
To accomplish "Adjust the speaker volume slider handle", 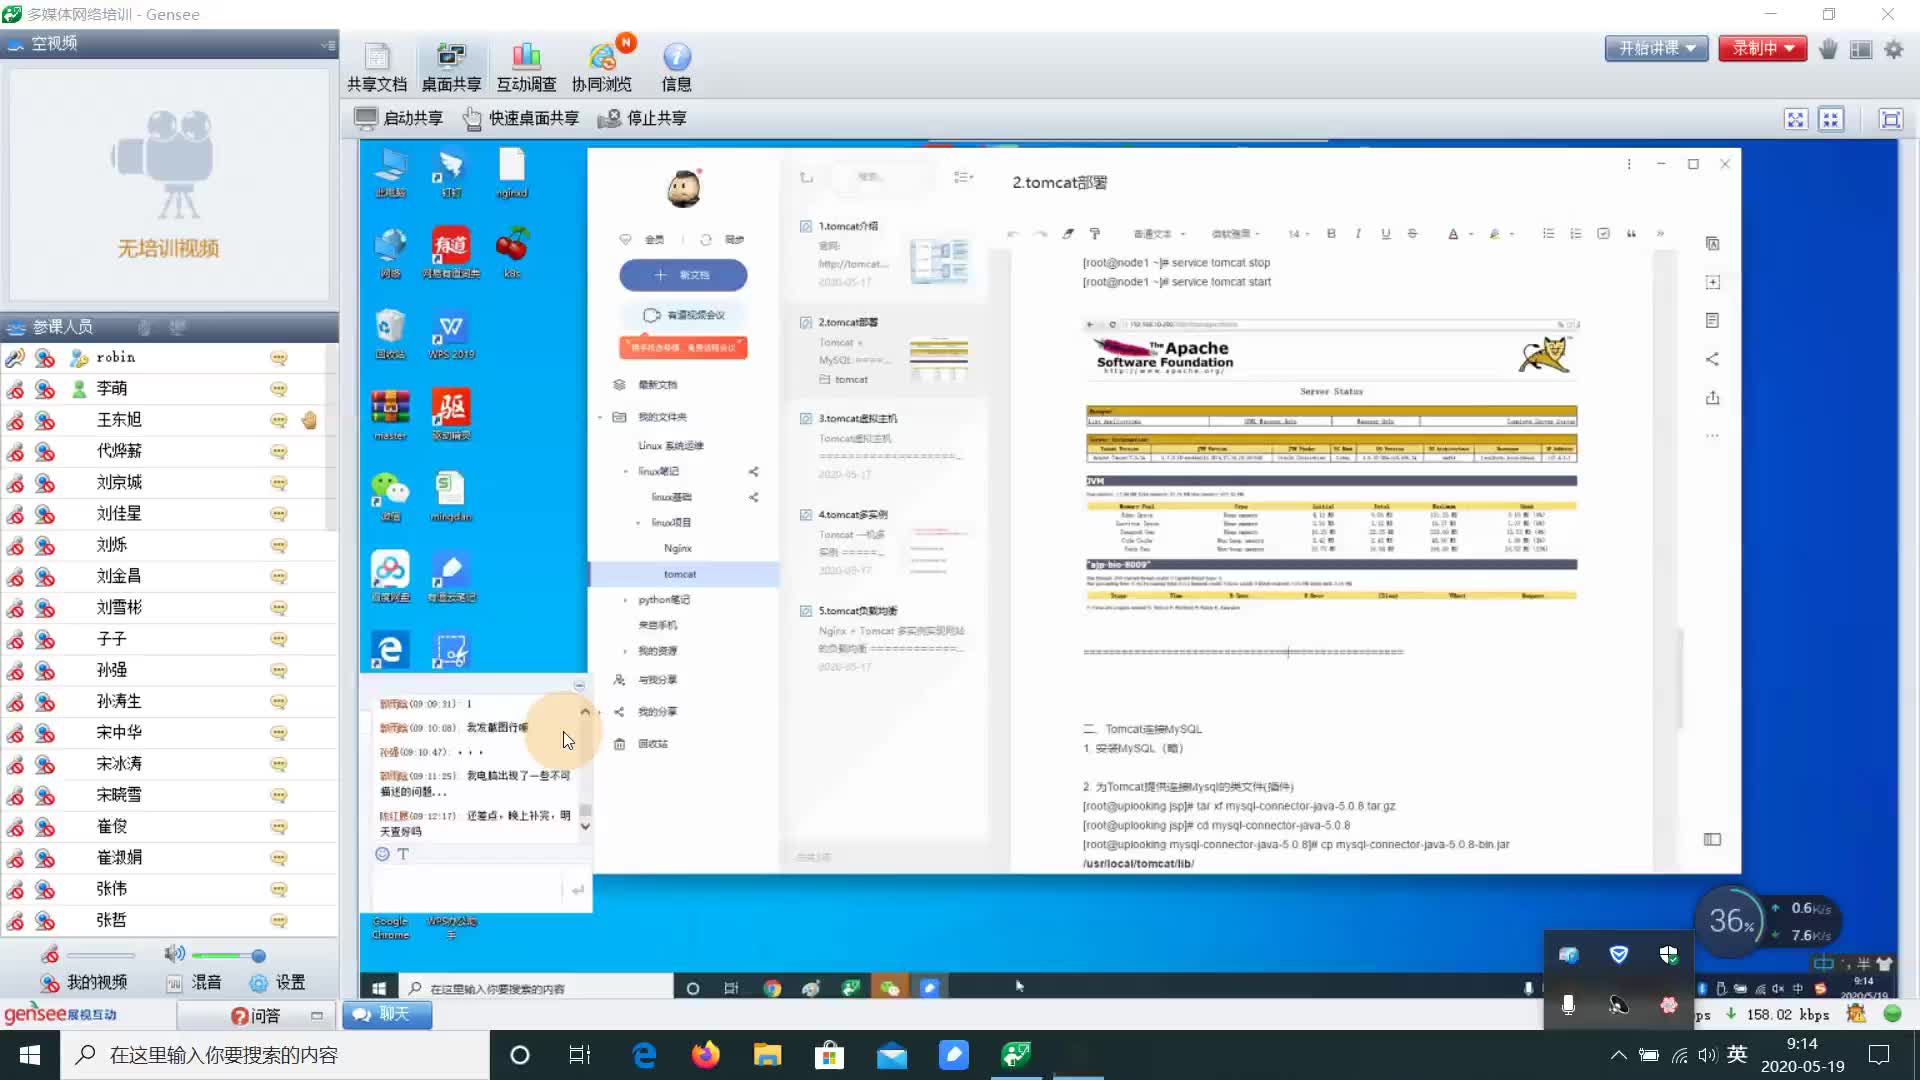I will click(258, 955).
